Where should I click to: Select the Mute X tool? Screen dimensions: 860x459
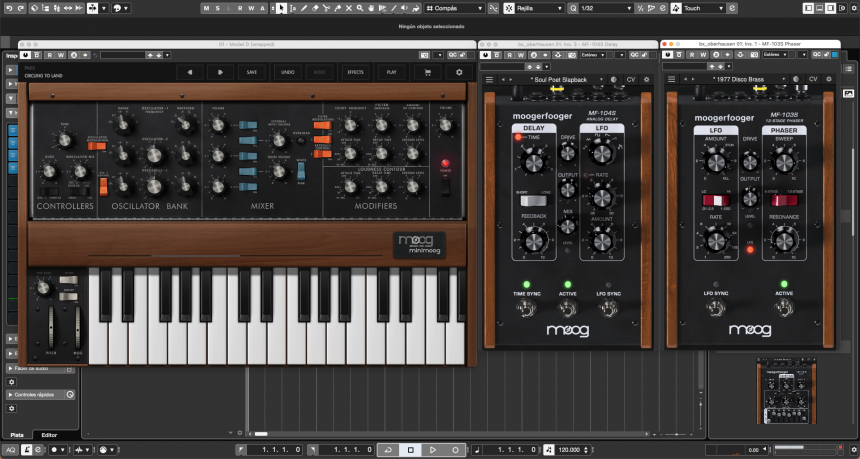[348, 8]
